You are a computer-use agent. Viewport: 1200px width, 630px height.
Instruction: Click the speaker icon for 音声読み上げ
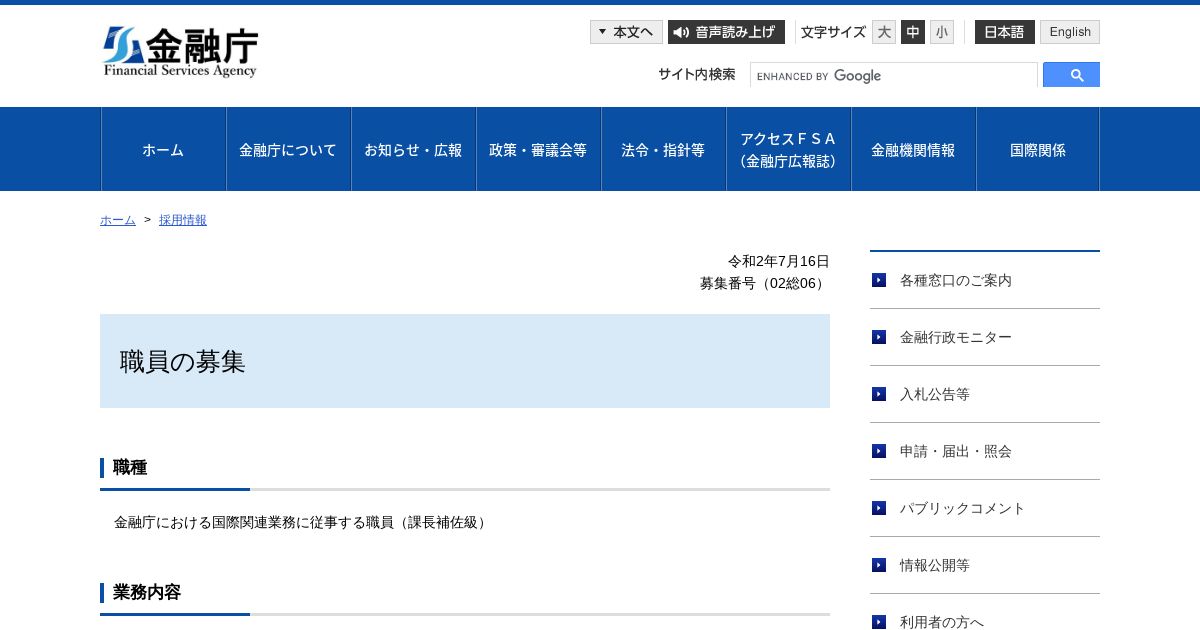point(681,32)
